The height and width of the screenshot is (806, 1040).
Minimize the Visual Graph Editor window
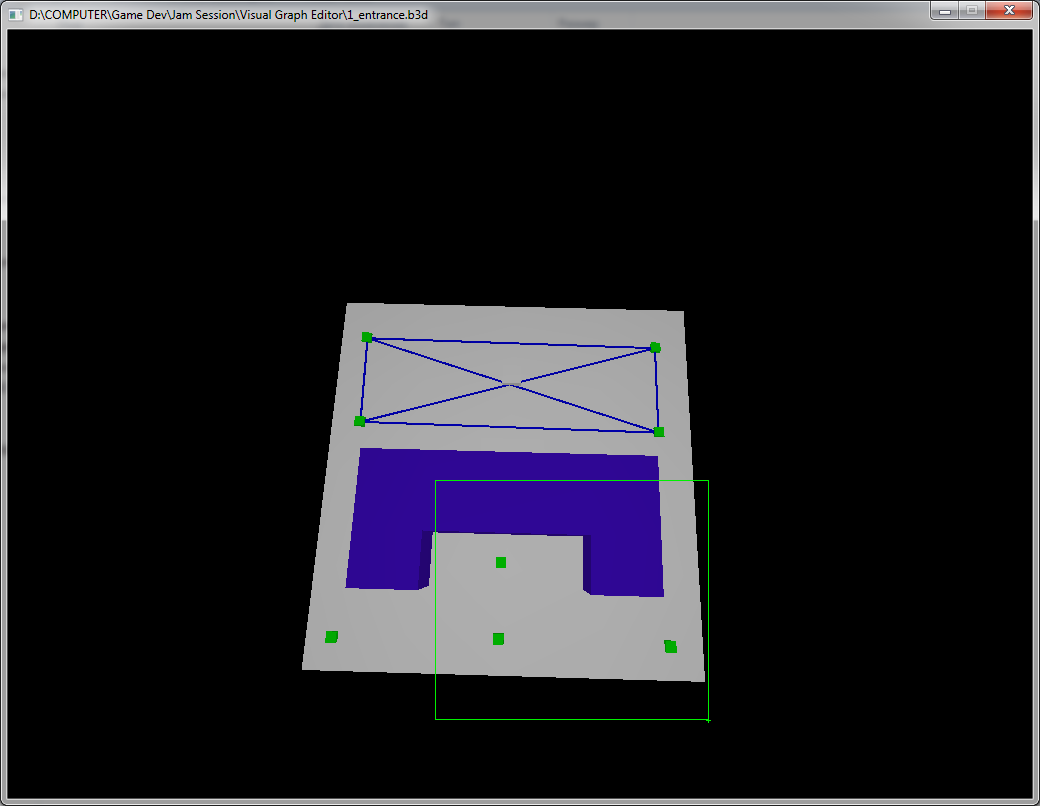click(944, 11)
